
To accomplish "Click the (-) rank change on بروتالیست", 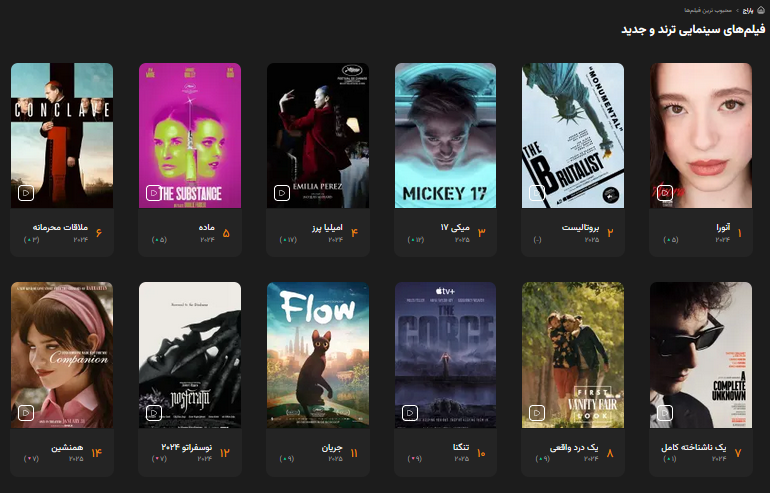I will coord(538,240).
